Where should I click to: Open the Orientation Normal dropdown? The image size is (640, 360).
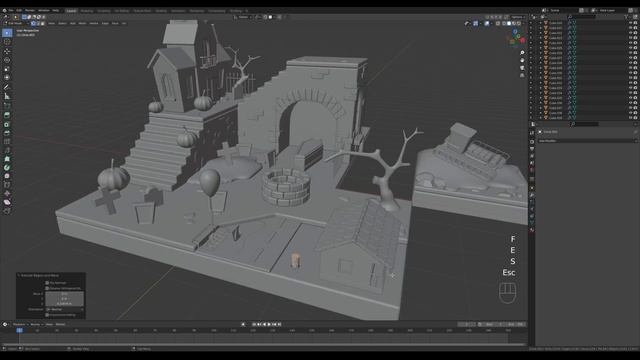coord(65,309)
